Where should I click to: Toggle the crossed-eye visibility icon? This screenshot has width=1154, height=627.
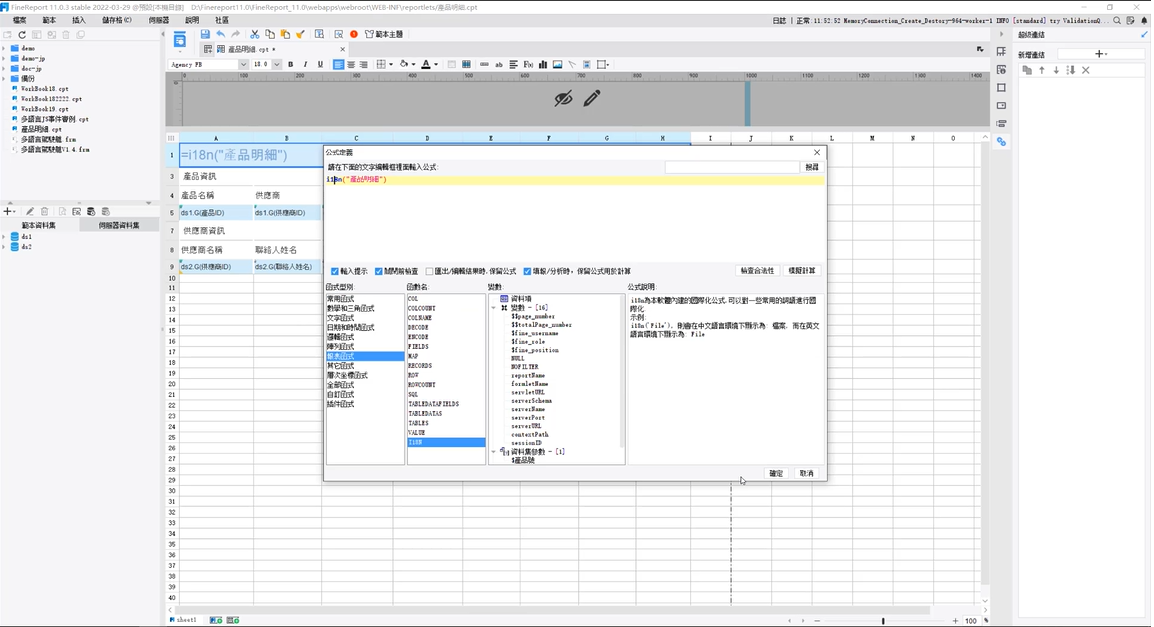point(563,98)
